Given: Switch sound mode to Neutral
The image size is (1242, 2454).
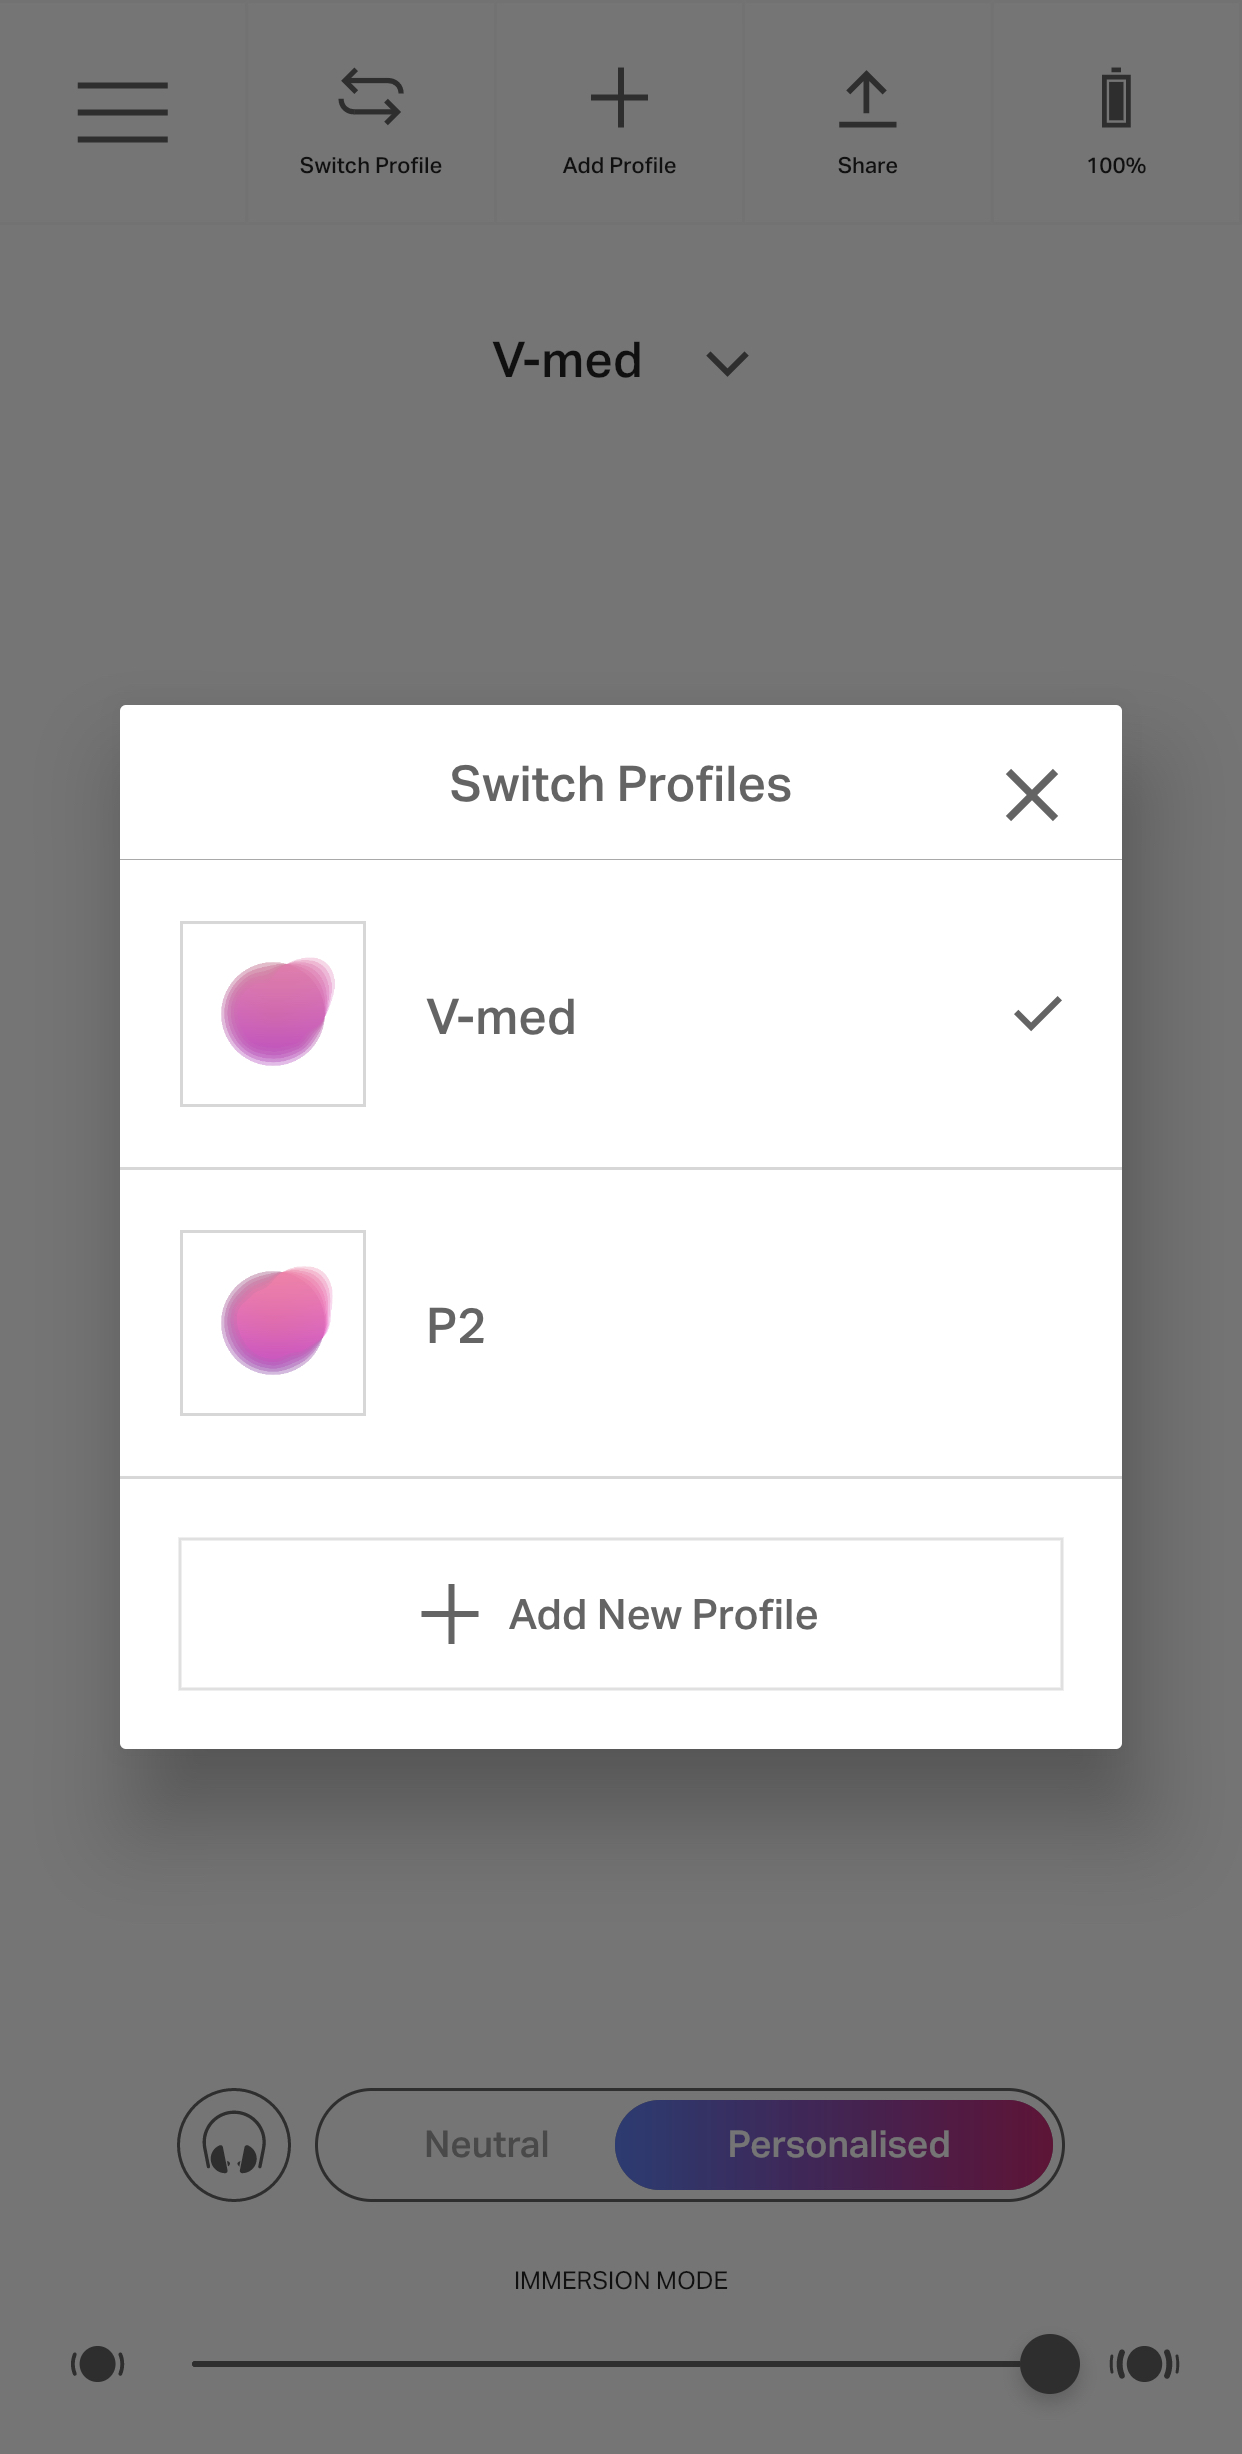Looking at the screenshot, I should 487,2144.
